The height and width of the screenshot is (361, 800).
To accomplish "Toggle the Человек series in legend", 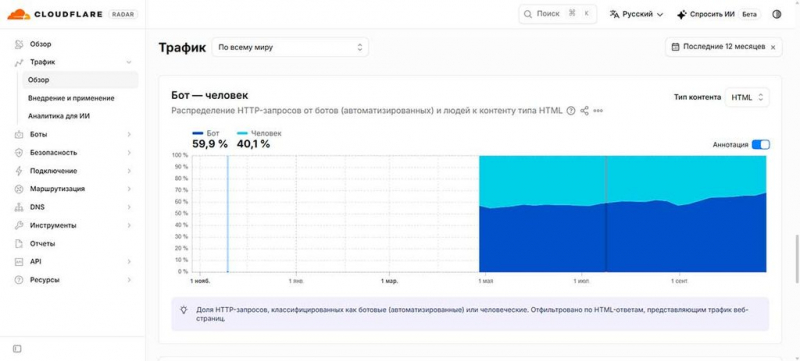I will 259,133.
